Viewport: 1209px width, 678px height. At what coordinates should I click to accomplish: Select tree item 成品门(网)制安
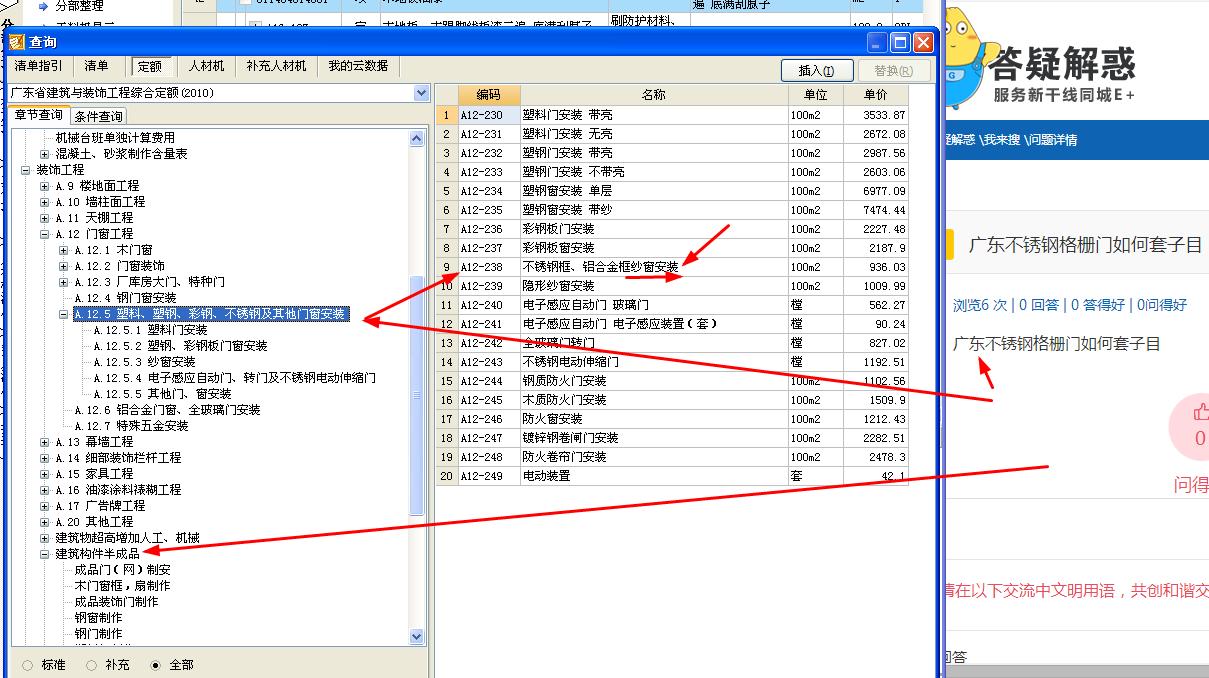tap(123, 570)
